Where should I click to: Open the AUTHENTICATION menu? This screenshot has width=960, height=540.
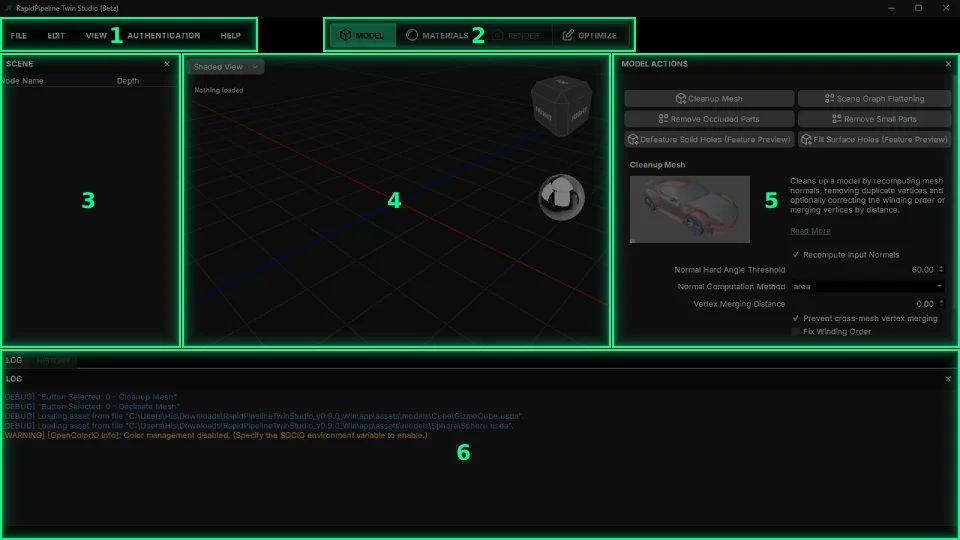pos(163,36)
